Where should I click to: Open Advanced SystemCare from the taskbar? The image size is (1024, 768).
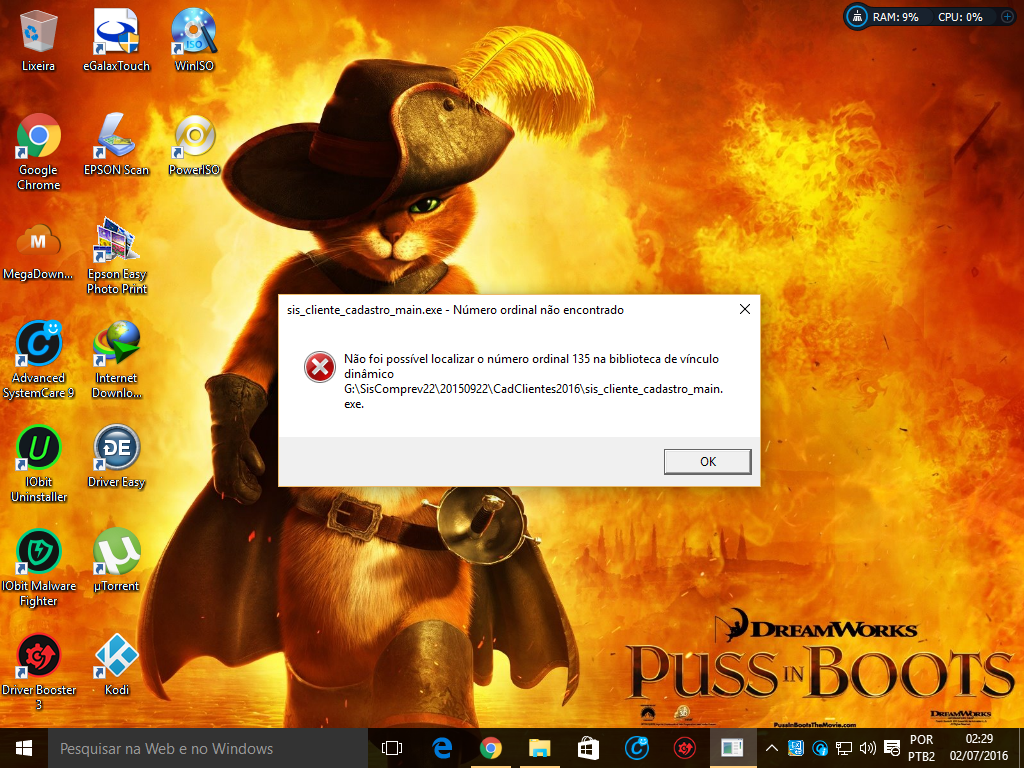tap(637, 748)
